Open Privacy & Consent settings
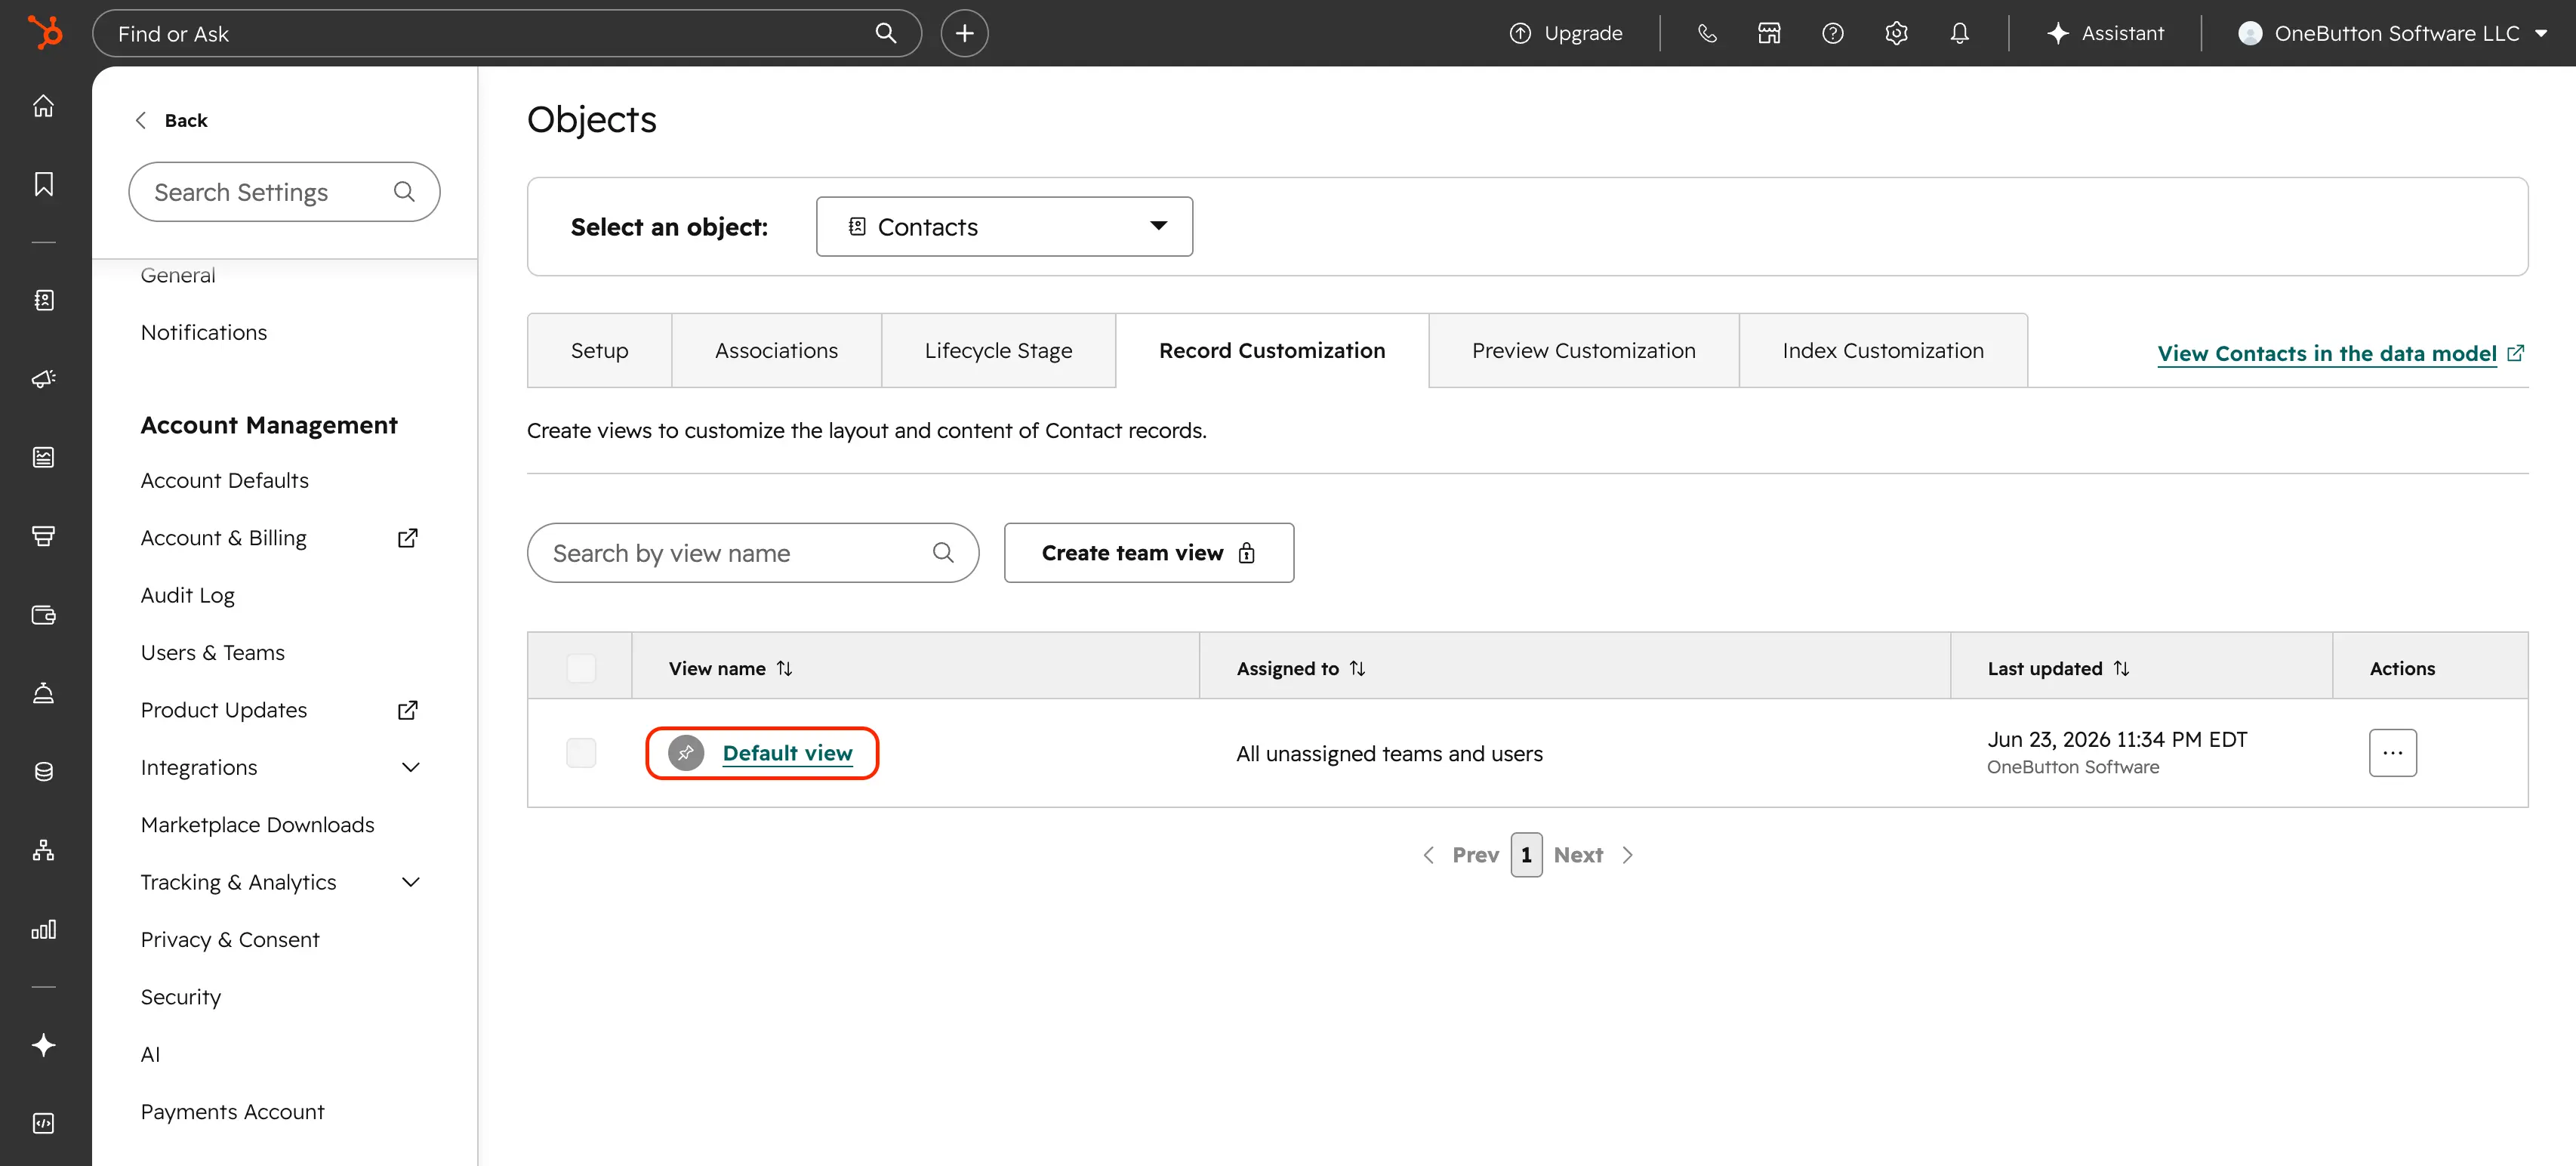Image resolution: width=2576 pixels, height=1166 pixels. 230,940
